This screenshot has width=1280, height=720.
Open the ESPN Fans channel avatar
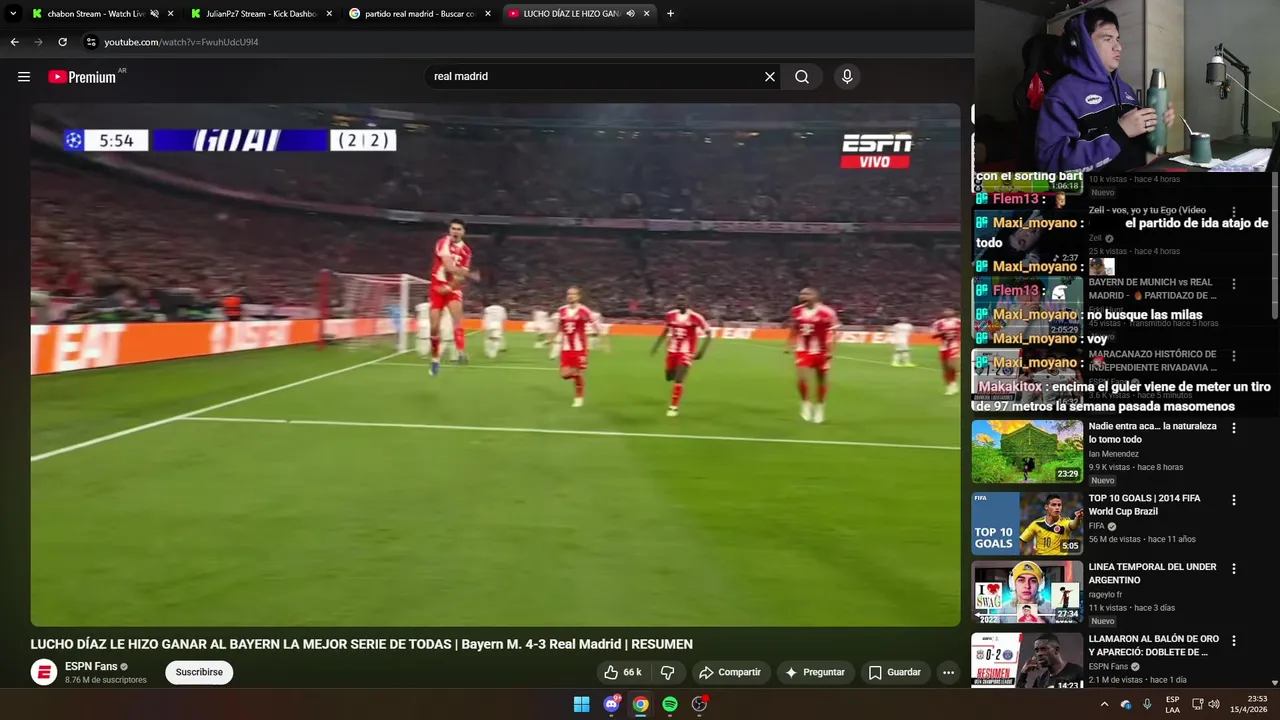pos(44,672)
